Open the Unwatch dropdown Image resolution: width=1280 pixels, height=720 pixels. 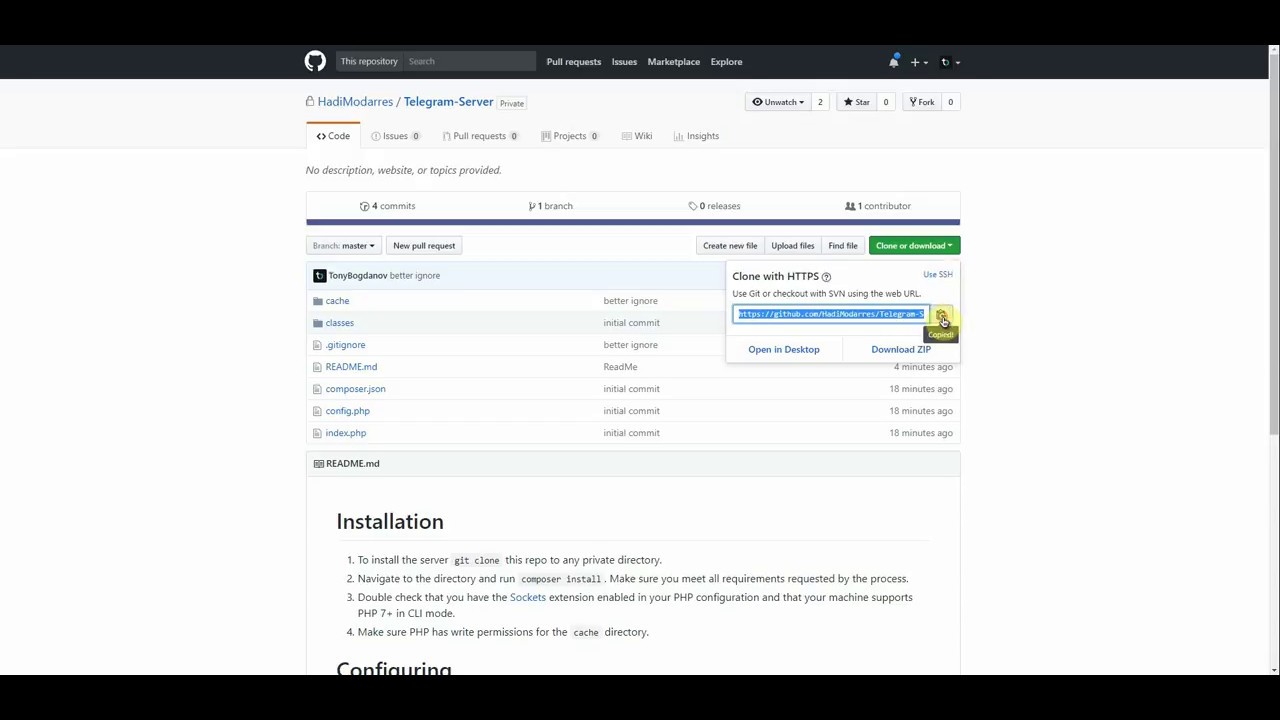(778, 102)
